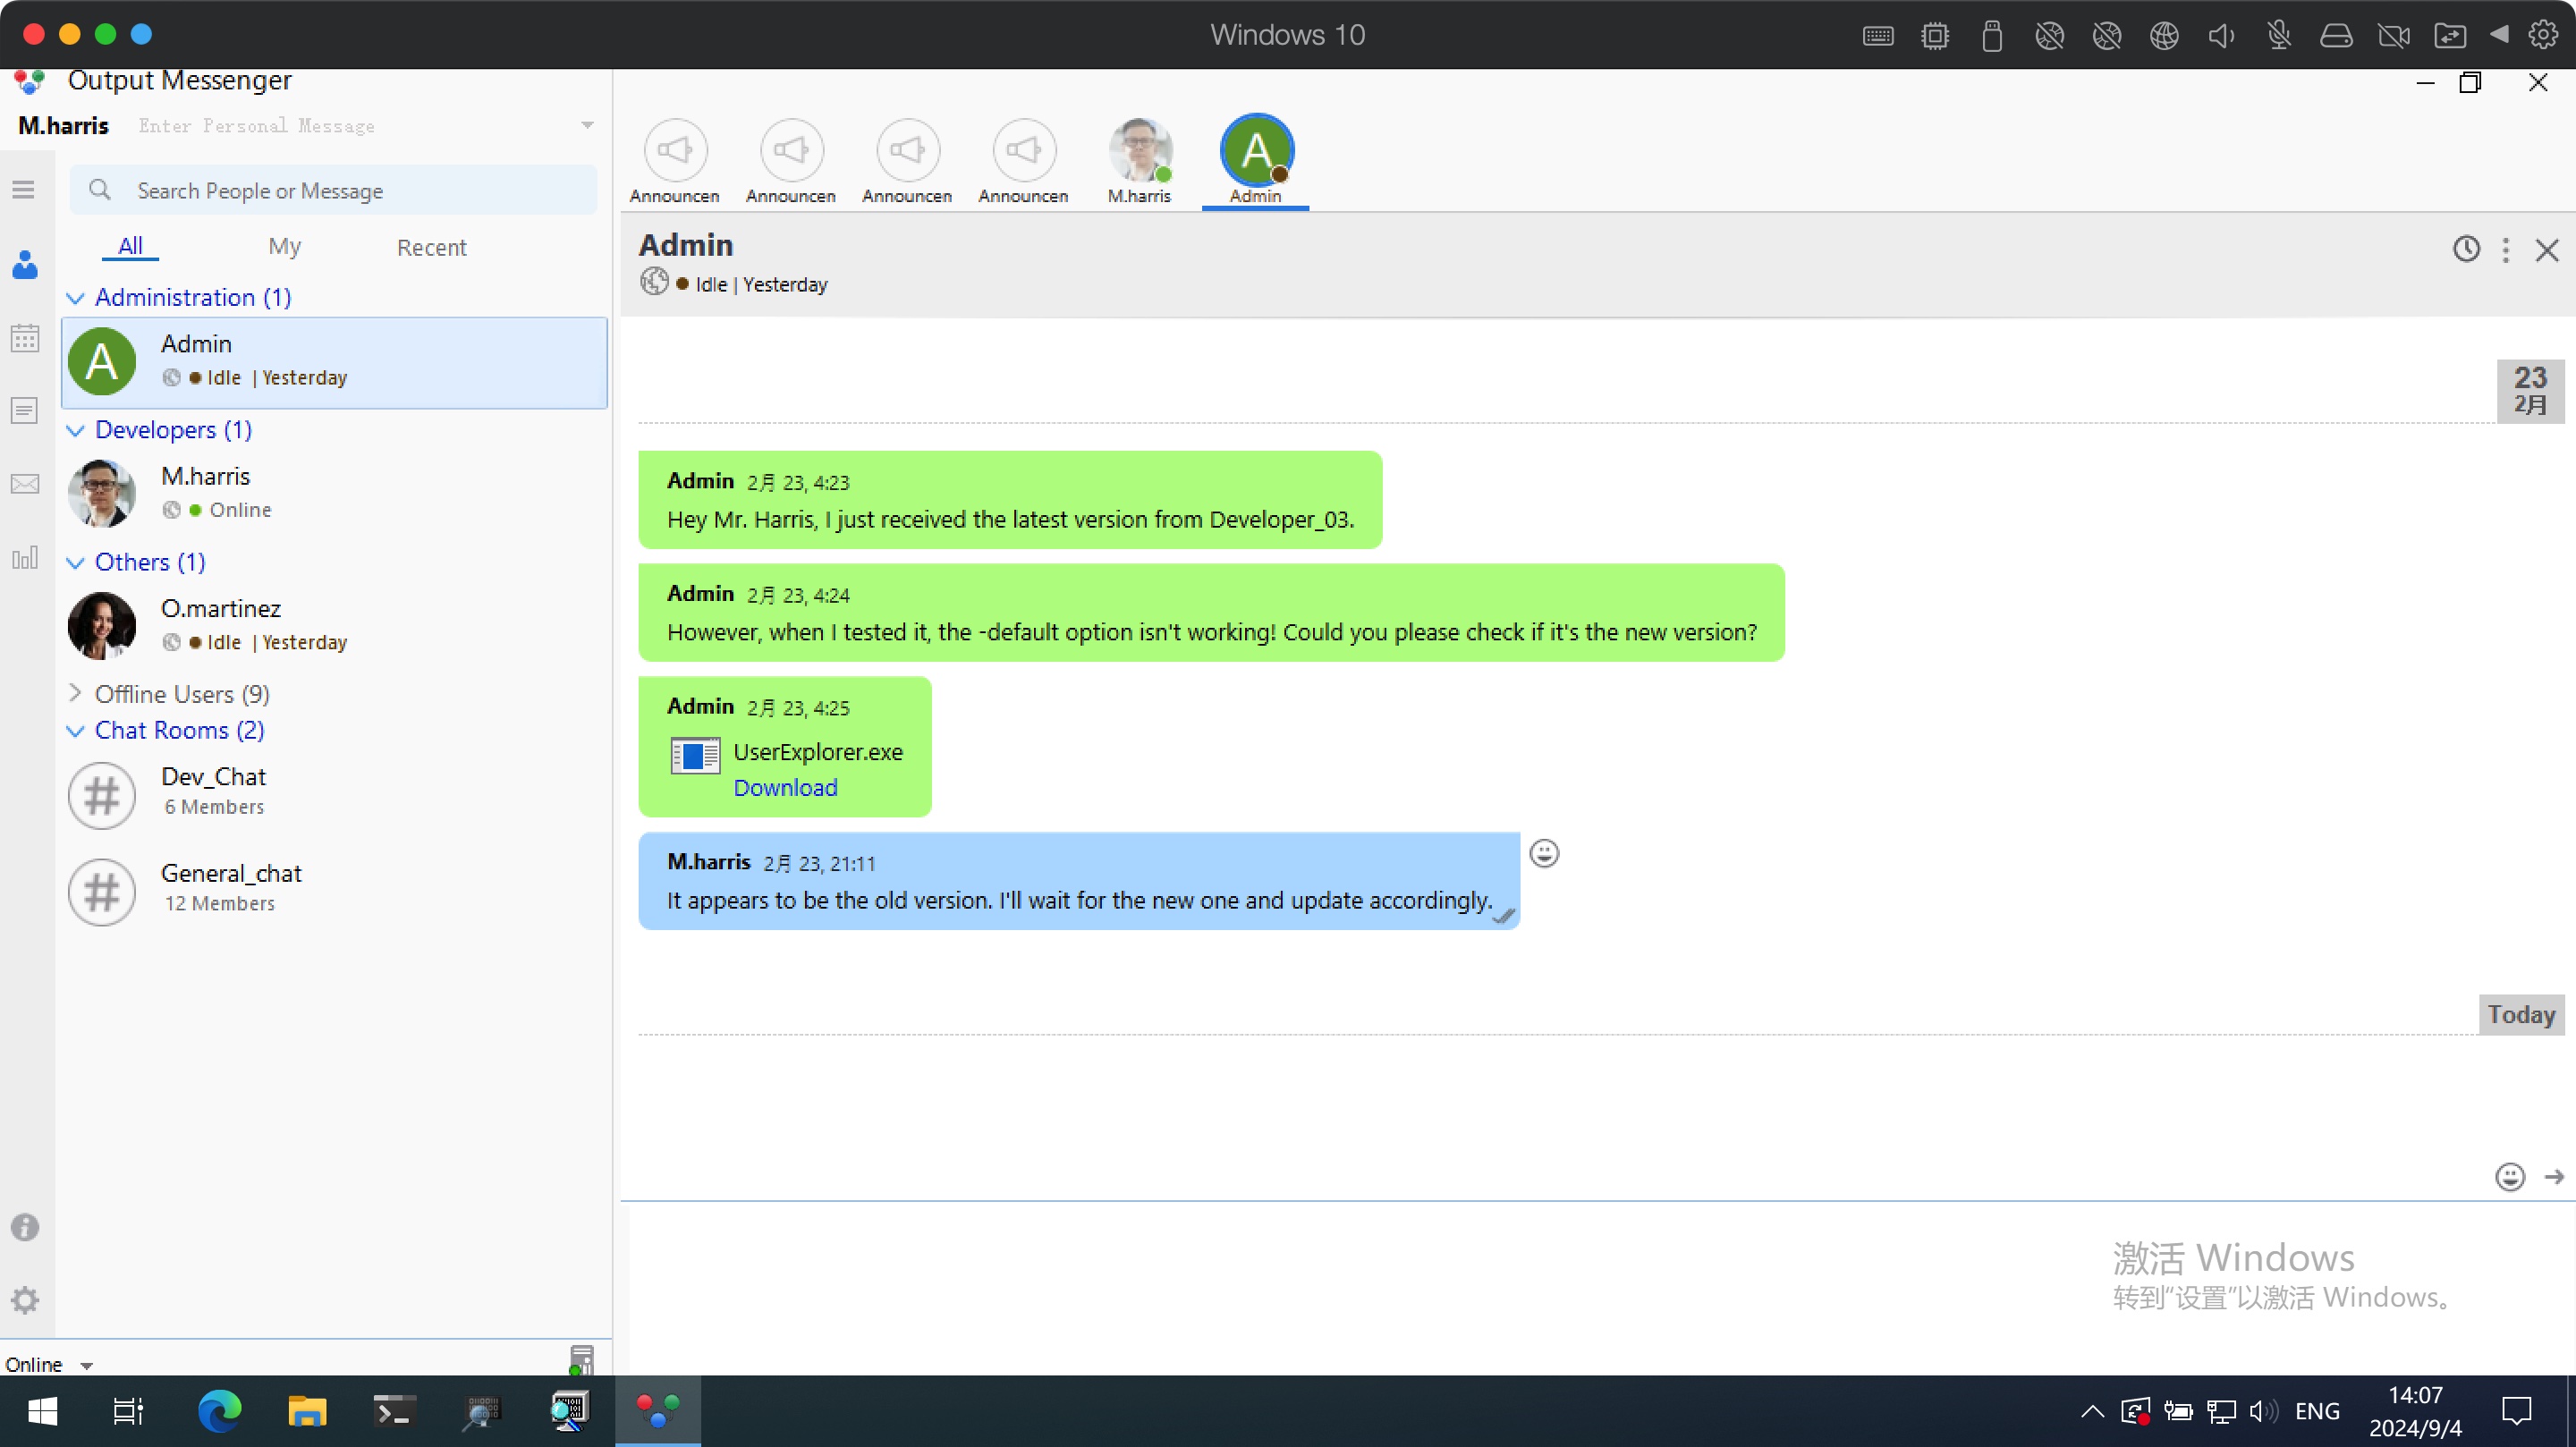2576x1447 pixels.
Task: Click the chat history clock icon
Action: (2466, 249)
